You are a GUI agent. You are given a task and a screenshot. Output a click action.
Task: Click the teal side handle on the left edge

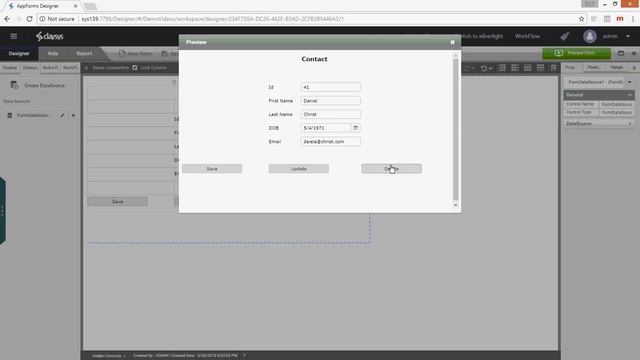[x=2, y=211]
